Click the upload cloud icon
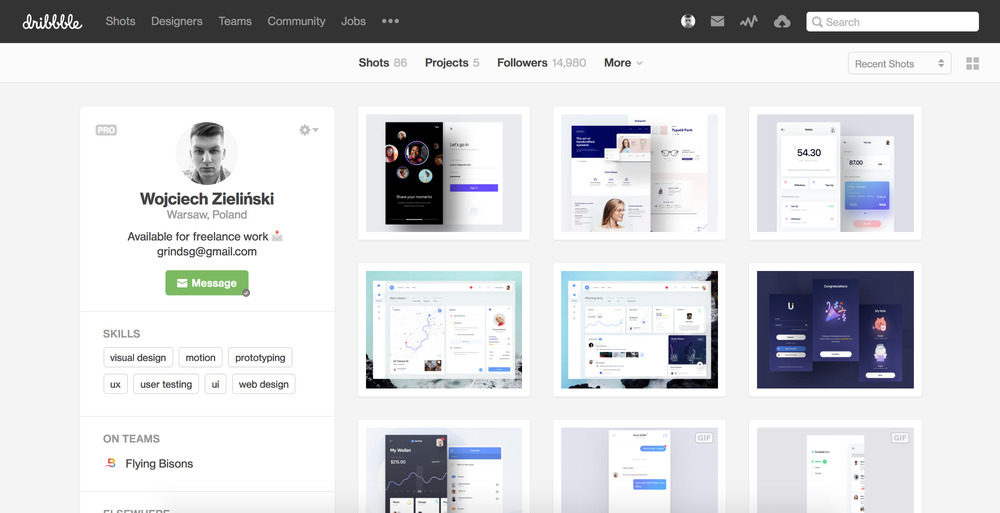 [782, 22]
